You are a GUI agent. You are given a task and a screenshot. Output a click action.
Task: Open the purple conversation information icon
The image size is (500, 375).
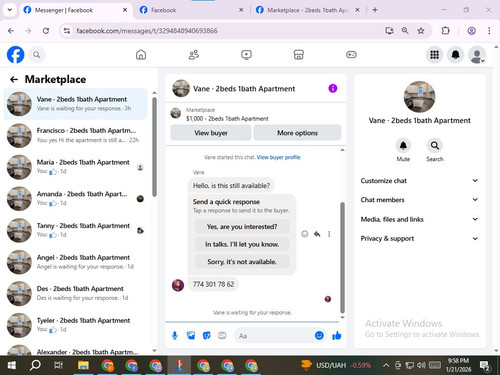tap(333, 88)
